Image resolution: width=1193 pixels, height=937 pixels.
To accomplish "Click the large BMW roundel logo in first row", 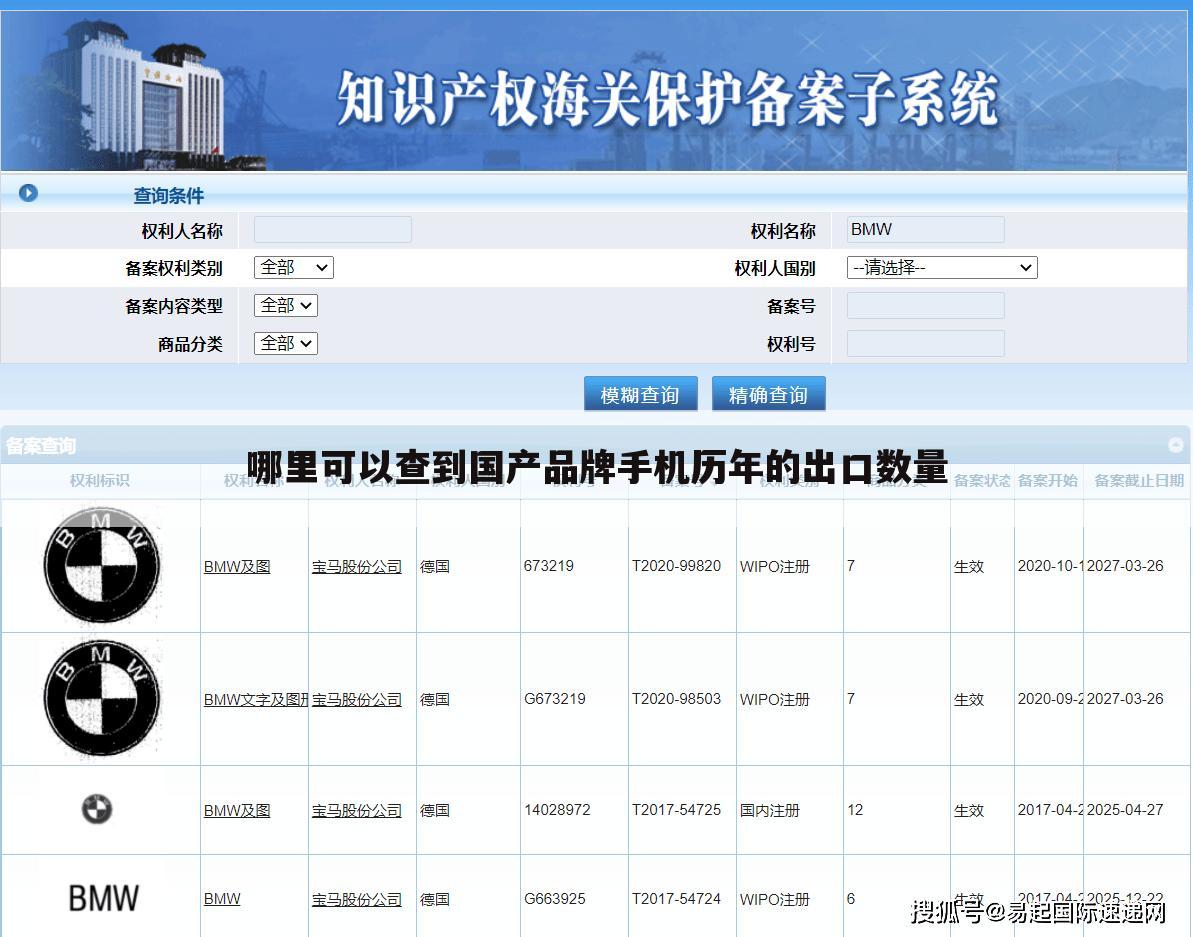I will tap(100, 565).
